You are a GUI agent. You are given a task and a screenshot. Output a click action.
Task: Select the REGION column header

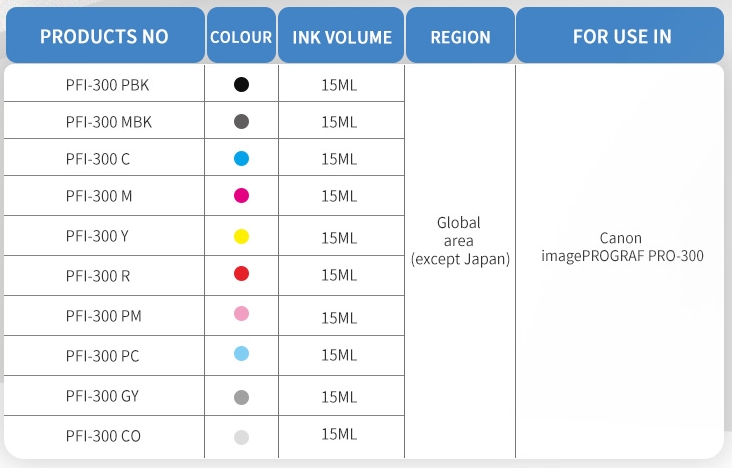tap(460, 35)
